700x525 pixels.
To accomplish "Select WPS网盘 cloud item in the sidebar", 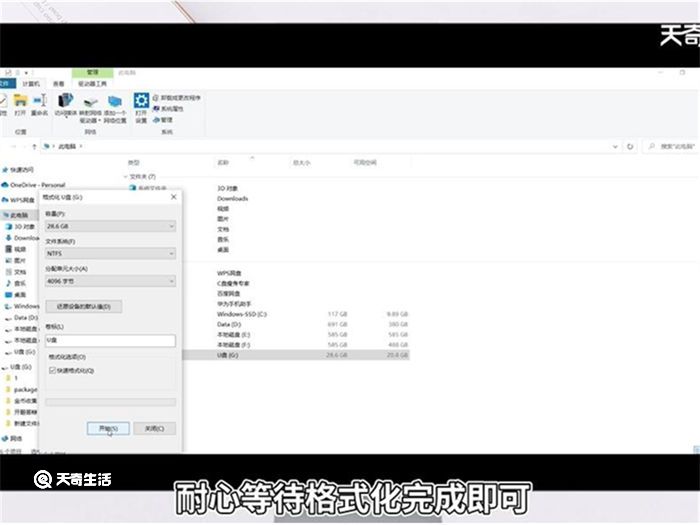I will pyautogui.click(x=19, y=200).
